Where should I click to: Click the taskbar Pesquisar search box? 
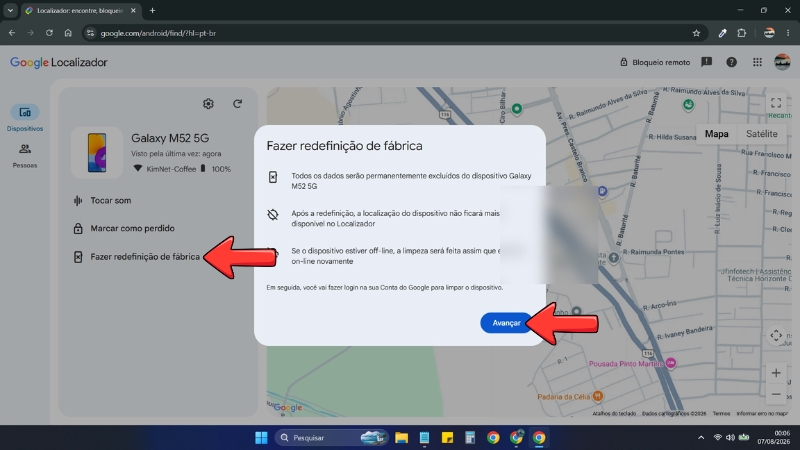[332, 438]
